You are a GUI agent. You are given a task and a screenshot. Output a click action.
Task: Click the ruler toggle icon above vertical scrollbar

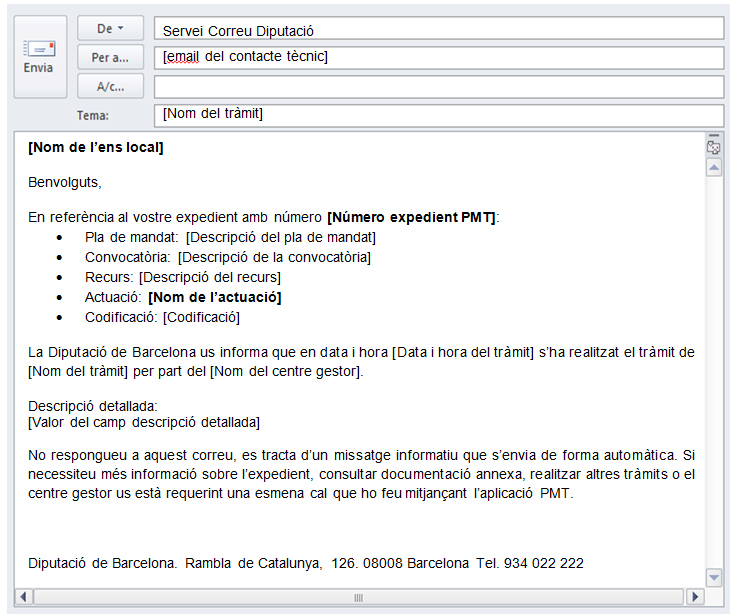click(x=713, y=146)
